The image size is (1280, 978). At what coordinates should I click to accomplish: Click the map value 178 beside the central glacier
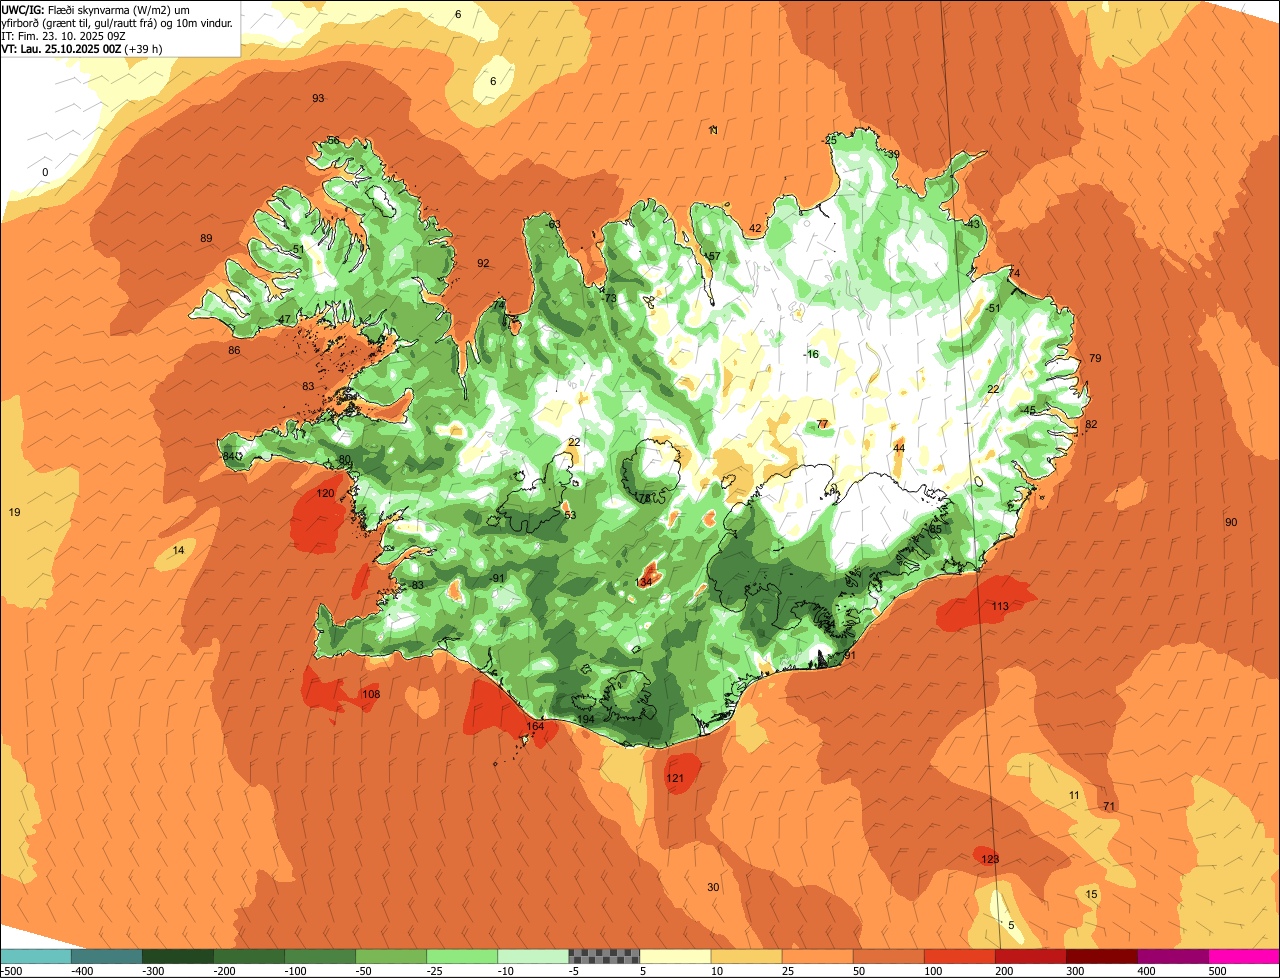coord(642,497)
